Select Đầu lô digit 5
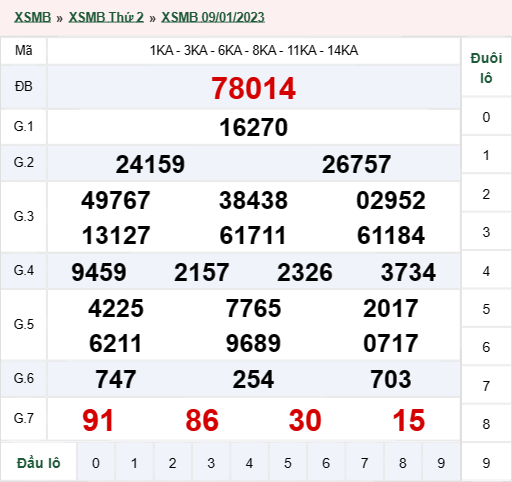Image resolution: width=512 pixels, height=482 pixels. [x=288, y=463]
